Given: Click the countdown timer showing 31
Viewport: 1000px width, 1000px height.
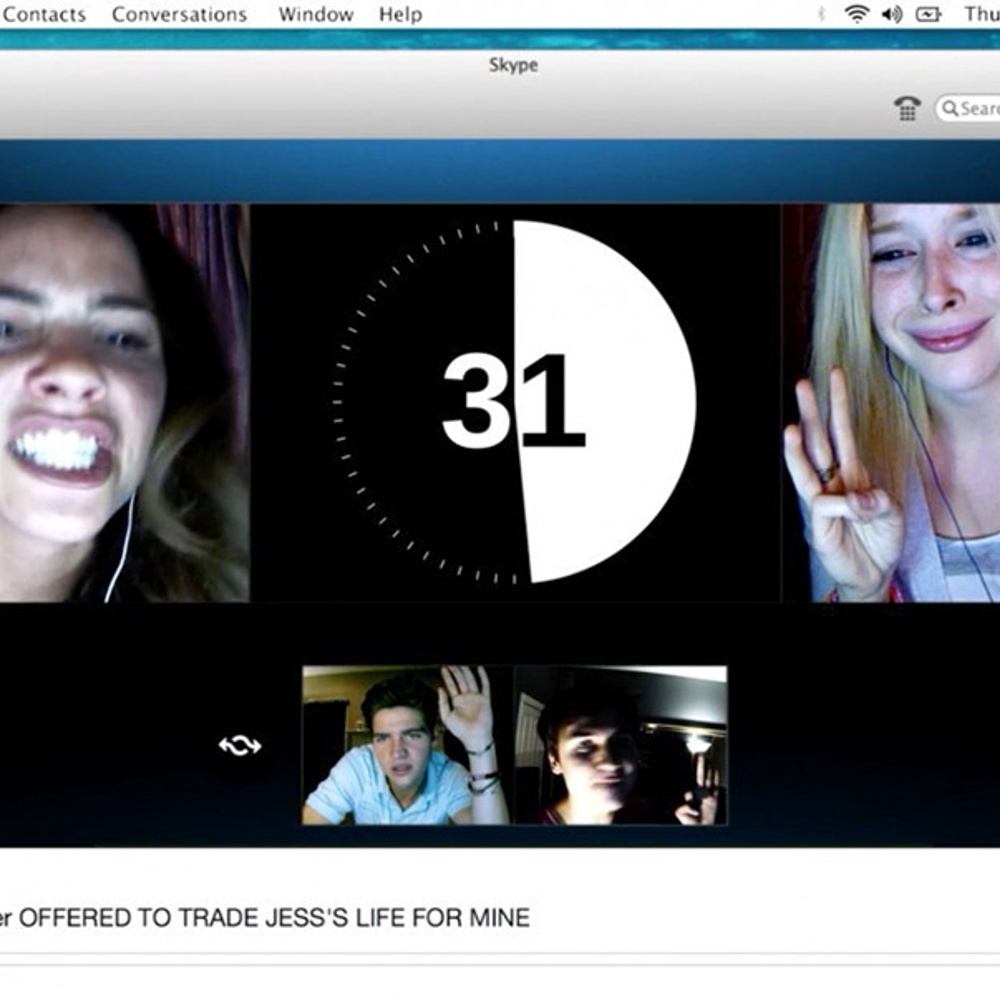Looking at the screenshot, I should (x=515, y=402).
